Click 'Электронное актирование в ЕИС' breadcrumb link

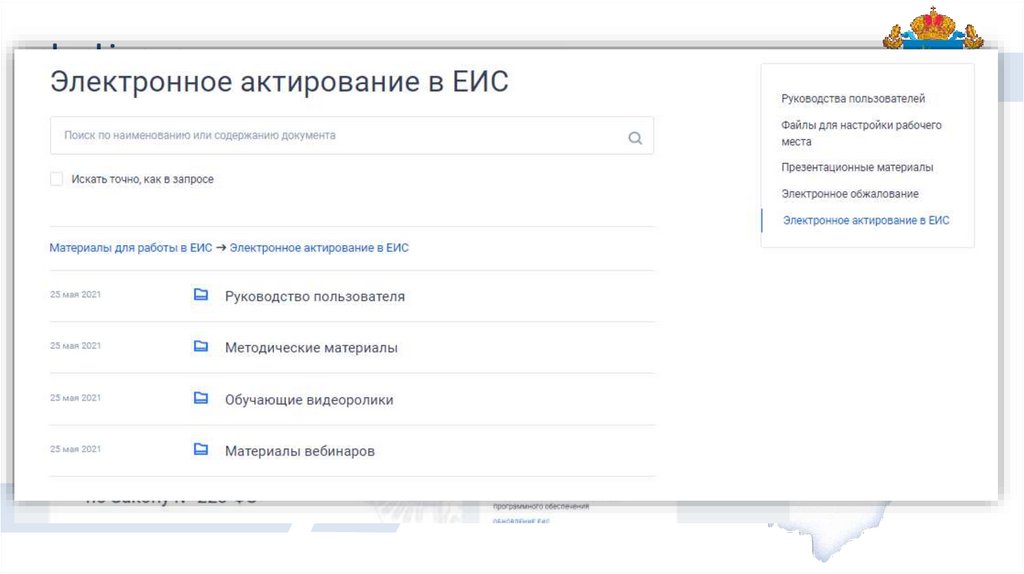[x=319, y=248]
